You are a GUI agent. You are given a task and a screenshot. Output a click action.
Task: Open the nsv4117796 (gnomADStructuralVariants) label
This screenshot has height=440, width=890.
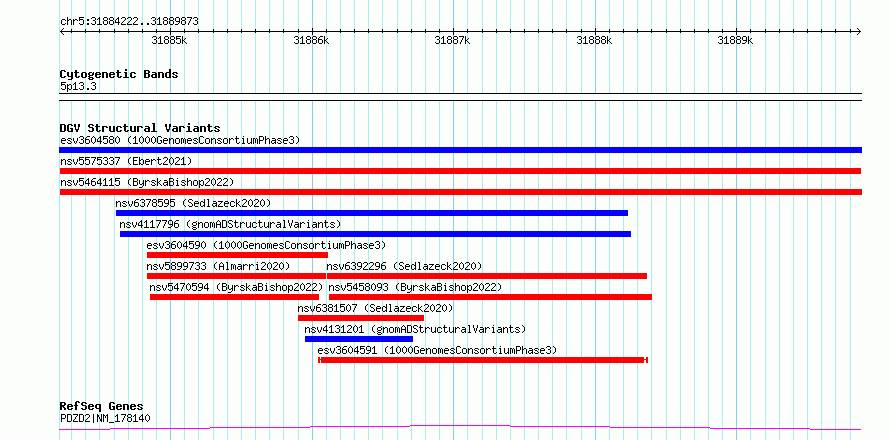coord(230,224)
